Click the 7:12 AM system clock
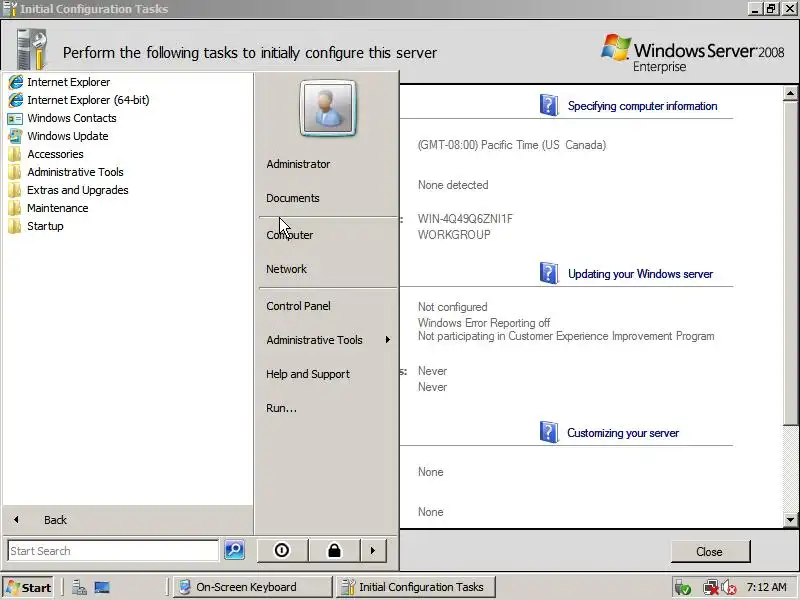 766,587
